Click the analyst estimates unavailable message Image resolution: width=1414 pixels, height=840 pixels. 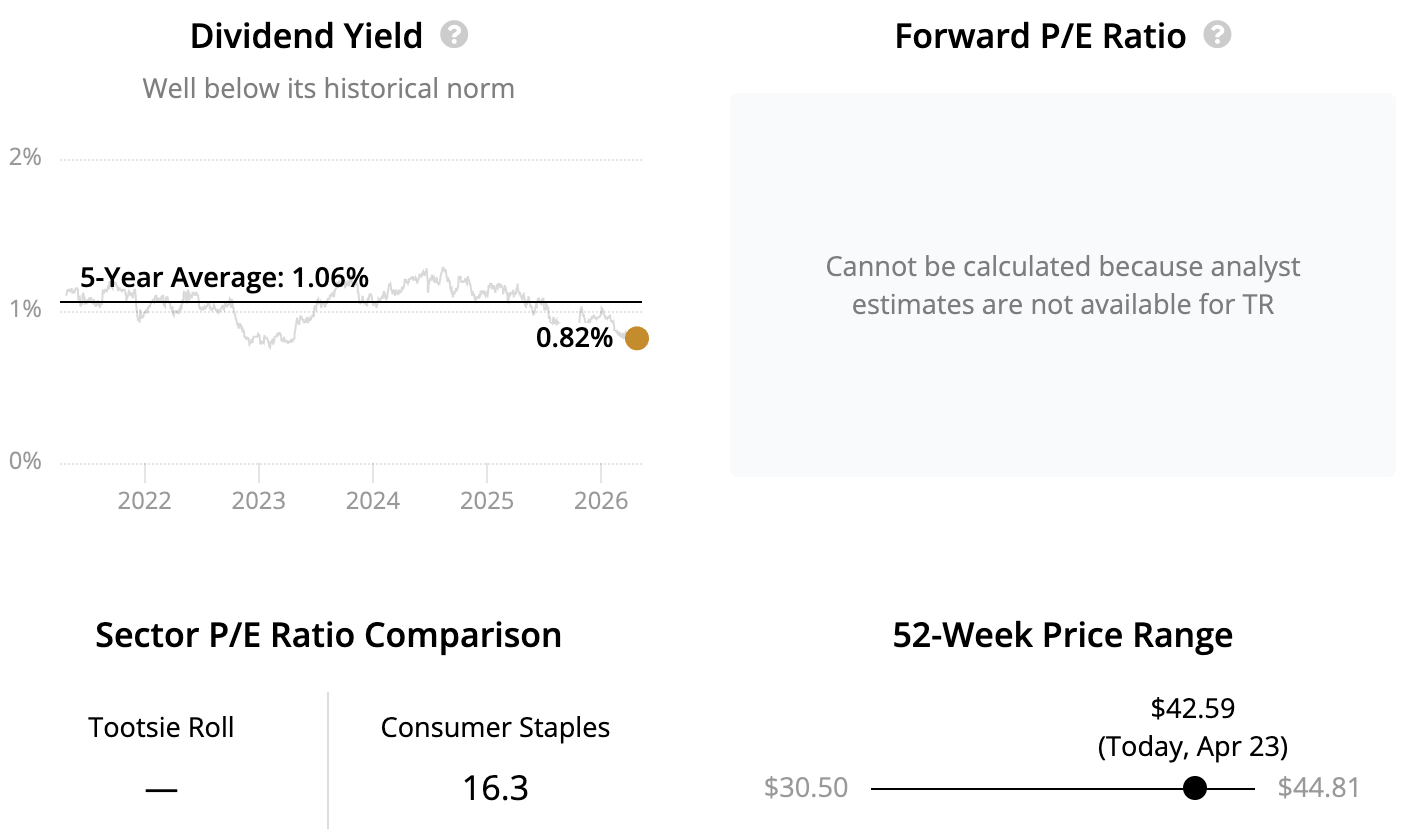coord(1063,285)
